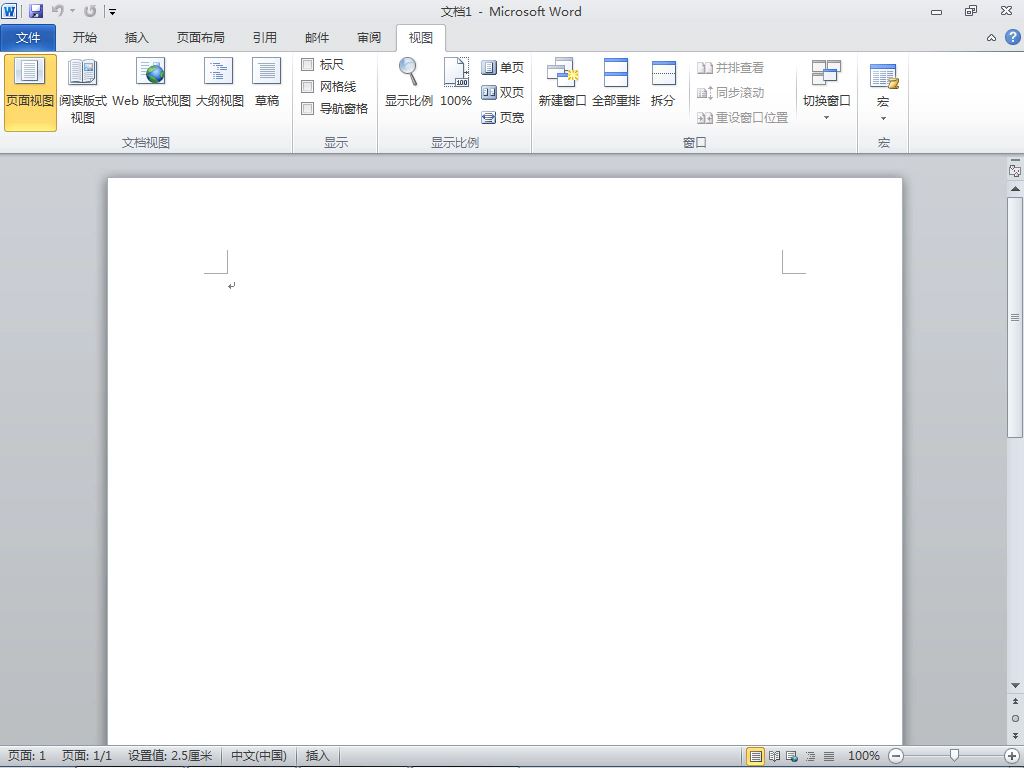Image resolution: width=1024 pixels, height=768 pixels.
Task: Switch to 页面视图 (Print Layout) view
Action: pyautogui.click(x=30, y=92)
